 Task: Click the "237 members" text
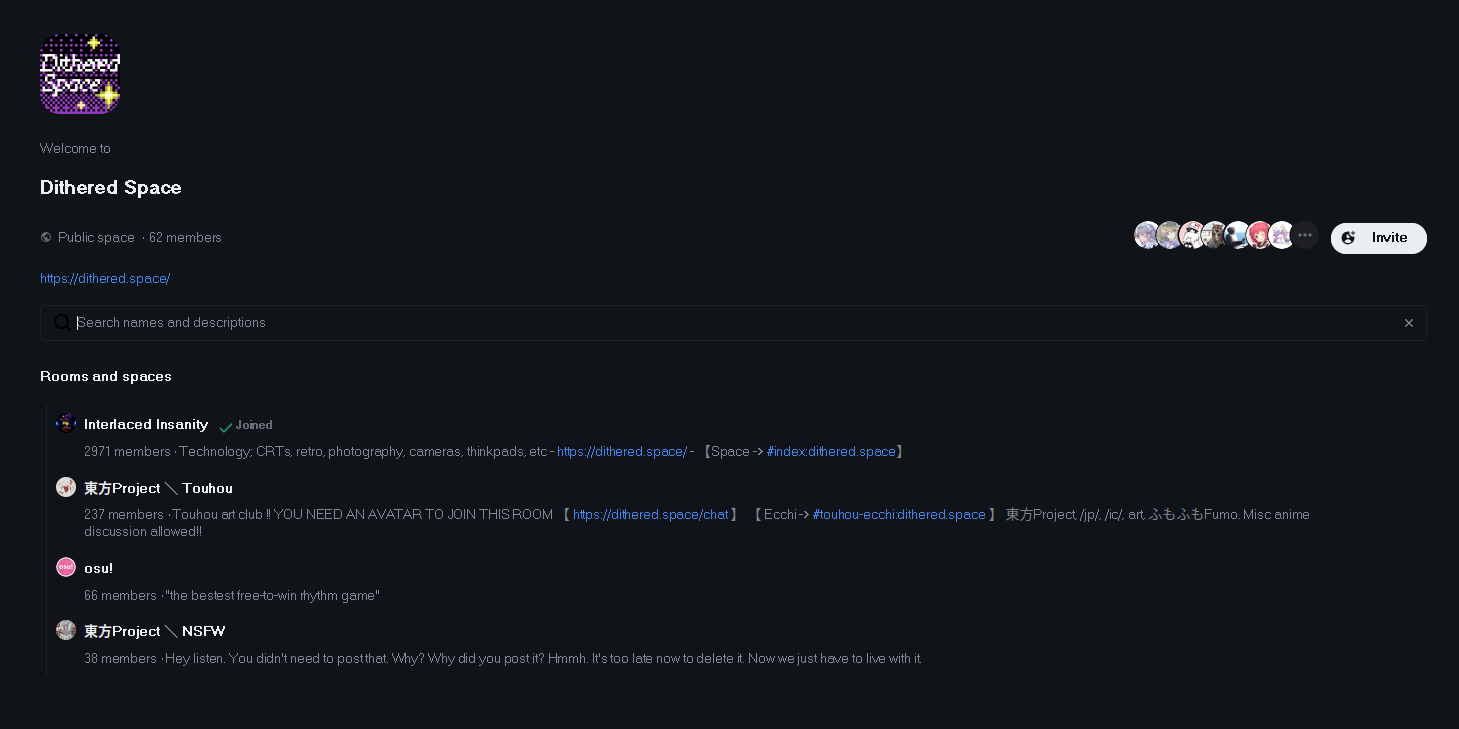pyautogui.click(x=124, y=515)
